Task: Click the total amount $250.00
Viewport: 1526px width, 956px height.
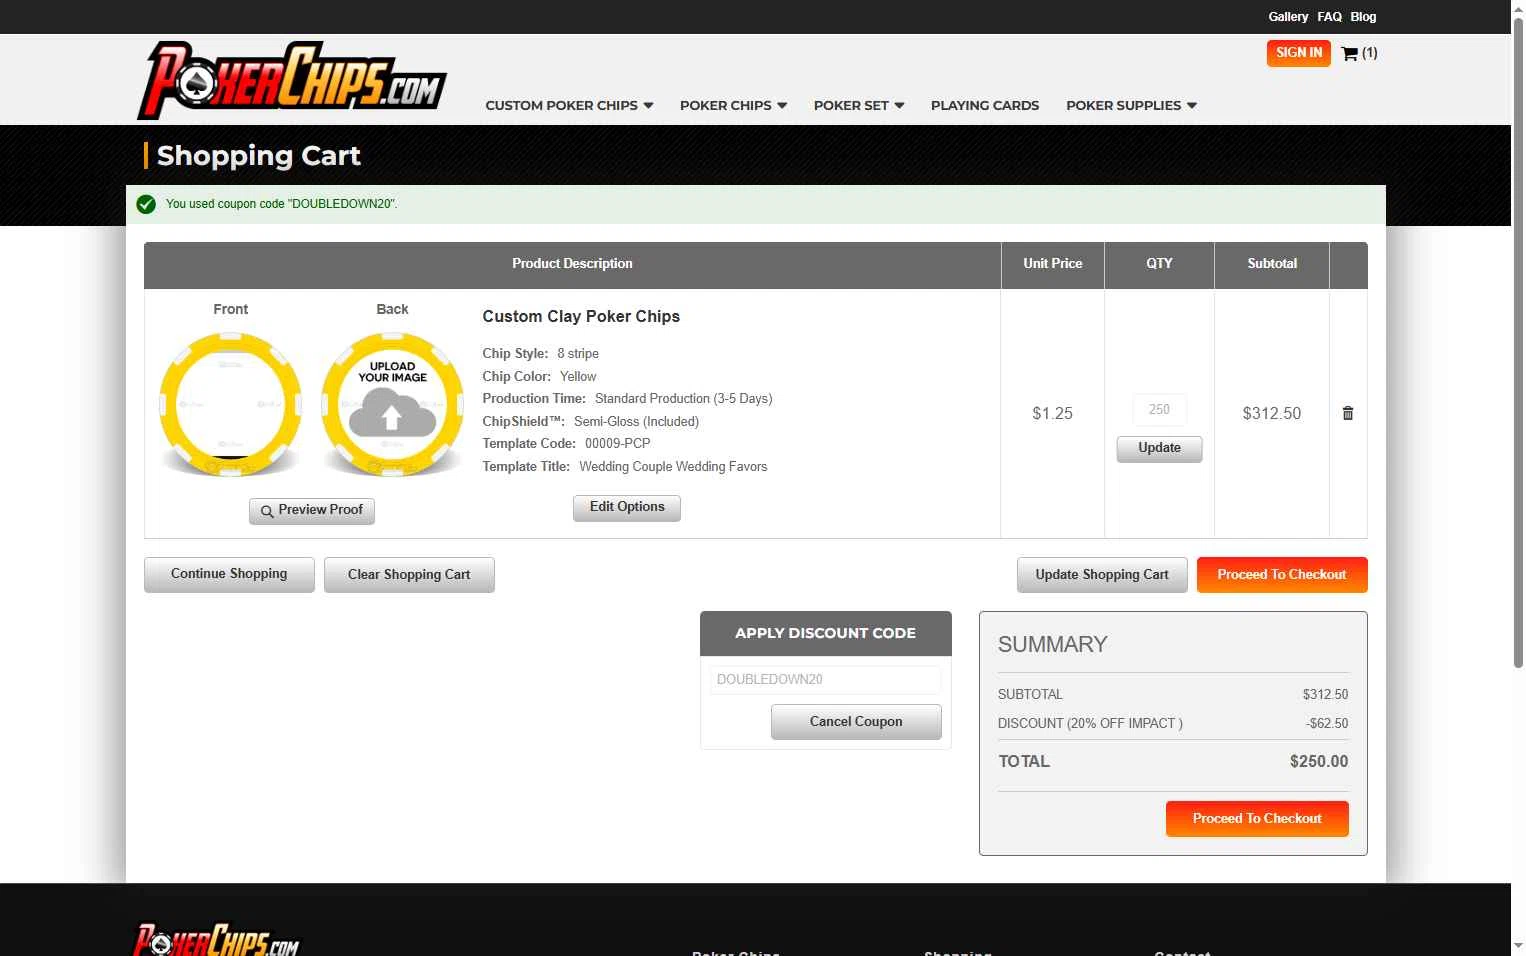Action: coord(1319,762)
